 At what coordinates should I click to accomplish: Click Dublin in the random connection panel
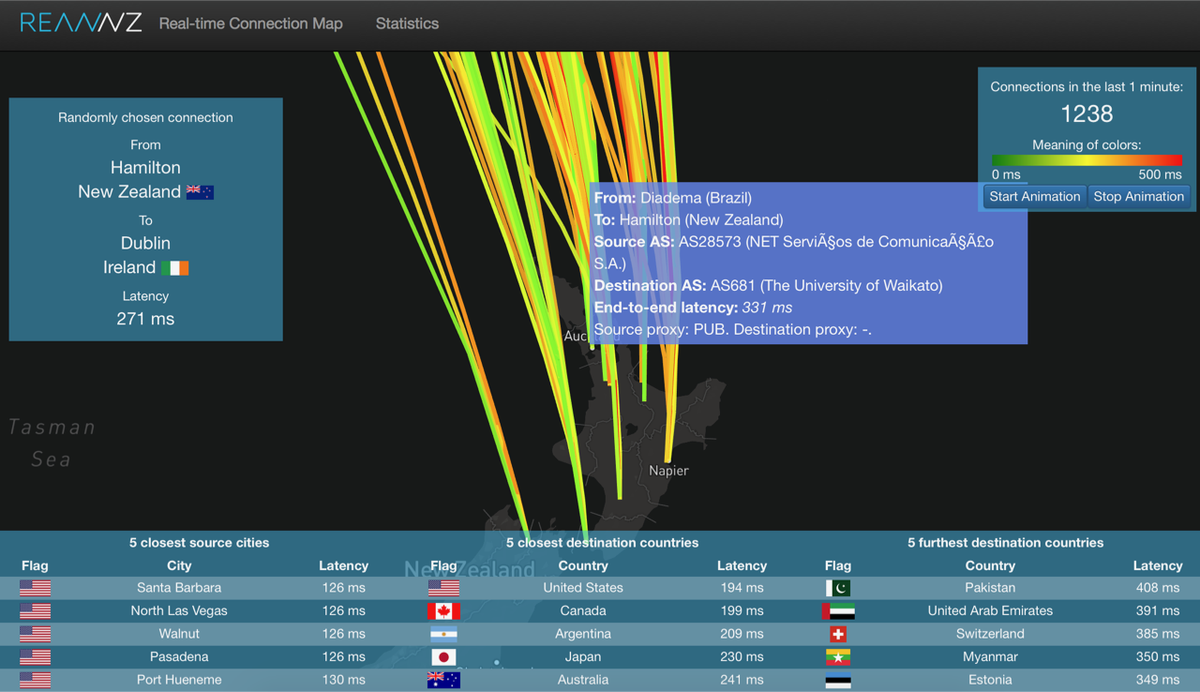(x=146, y=243)
